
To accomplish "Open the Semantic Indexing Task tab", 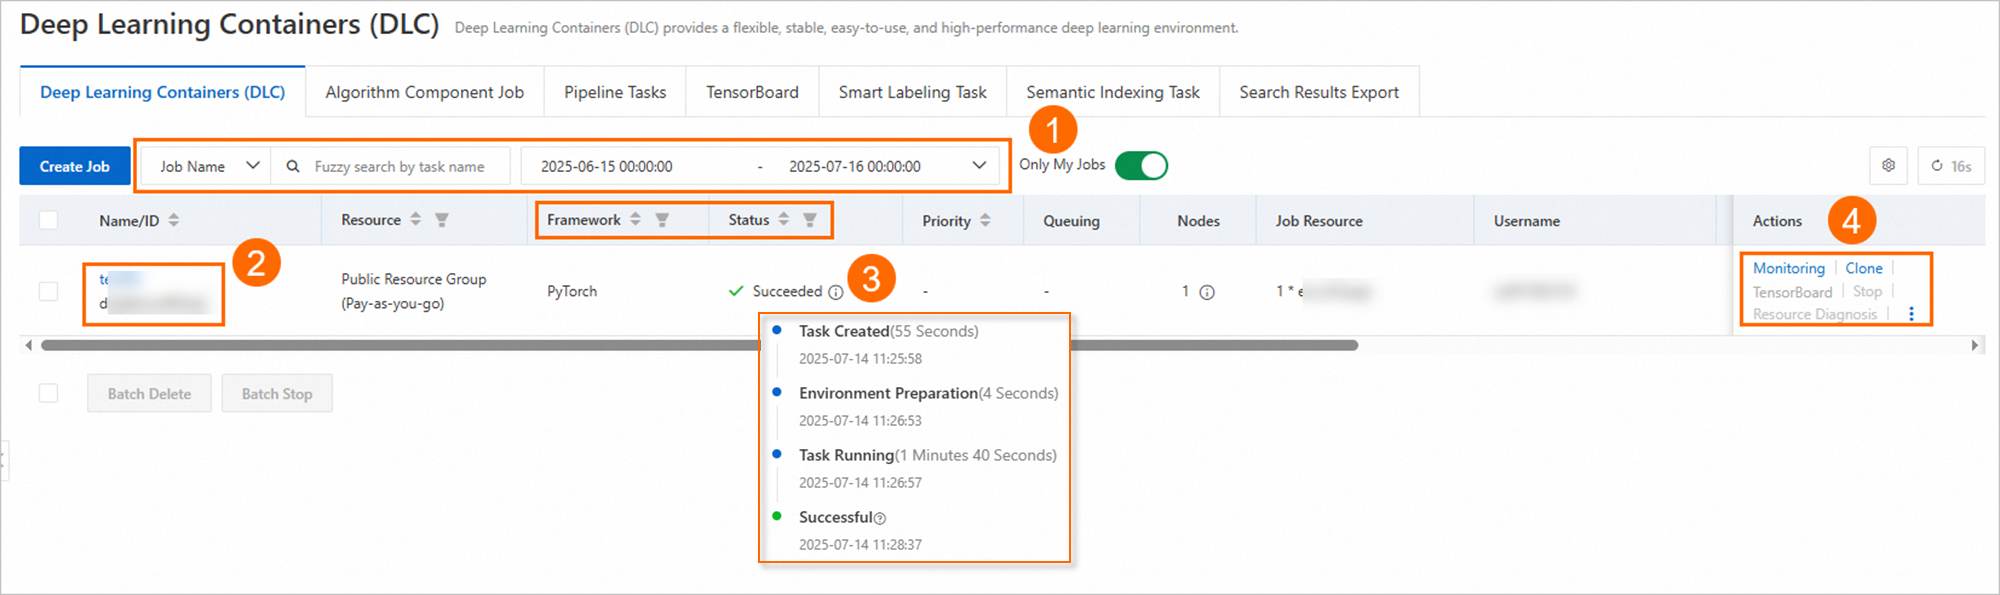I will point(1113,92).
